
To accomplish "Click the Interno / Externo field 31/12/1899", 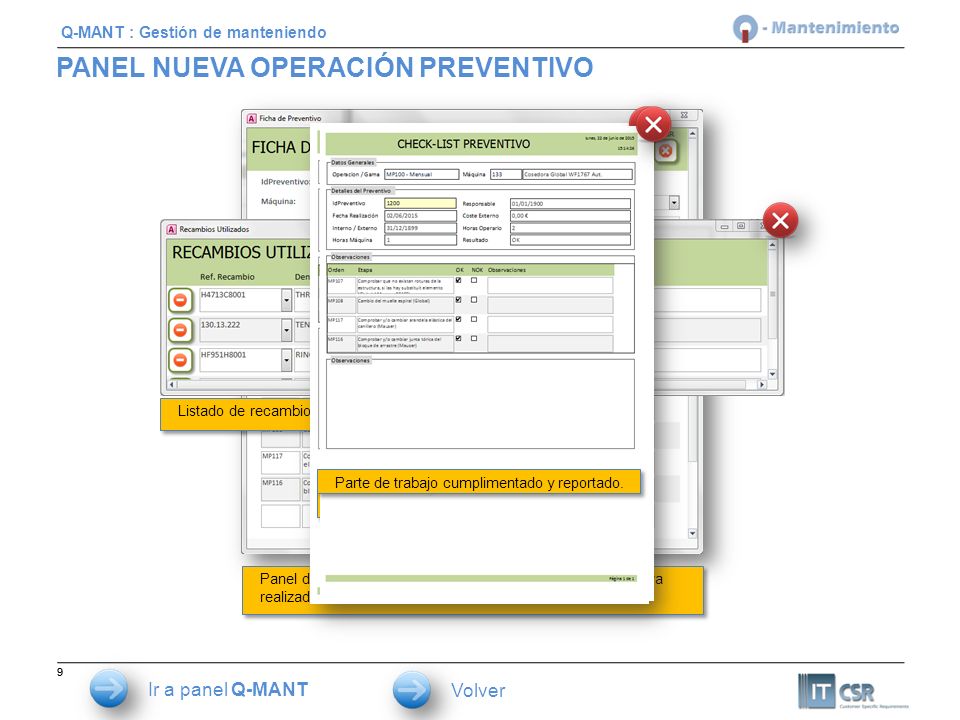I will [420, 228].
